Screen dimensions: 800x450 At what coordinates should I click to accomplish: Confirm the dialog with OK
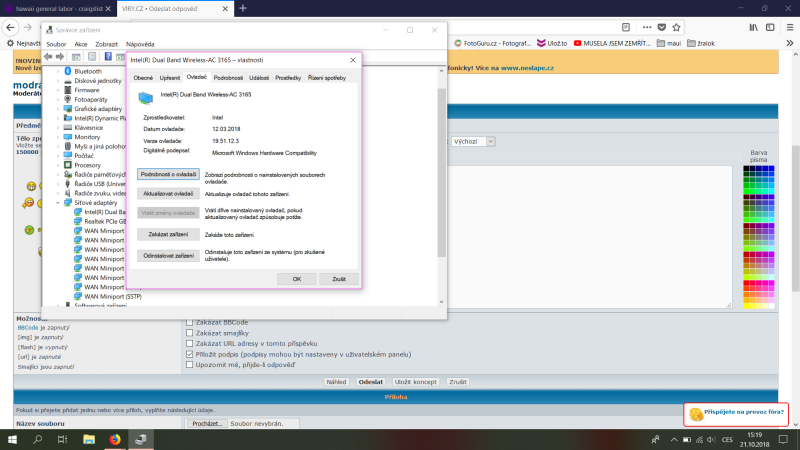coord(297,279)
